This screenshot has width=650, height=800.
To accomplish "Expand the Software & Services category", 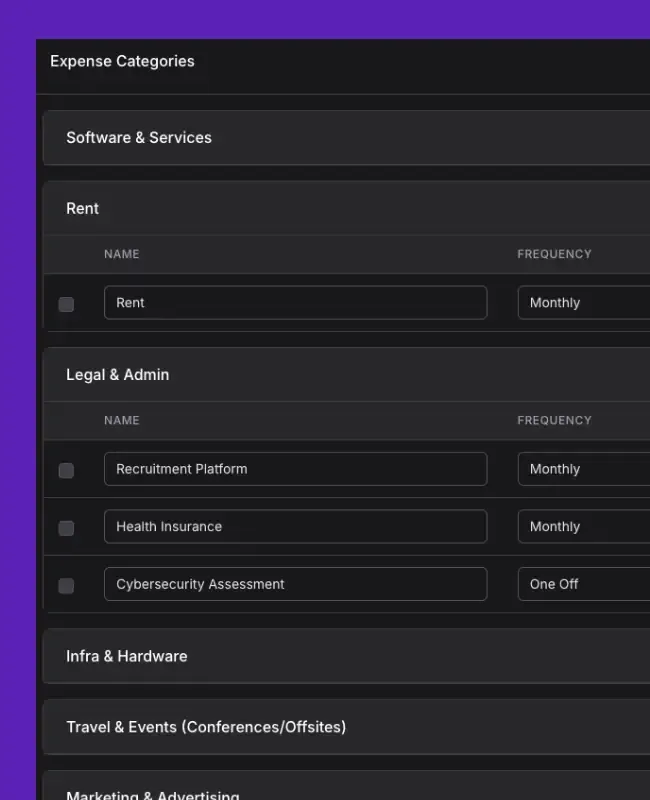I will point(346,138).
